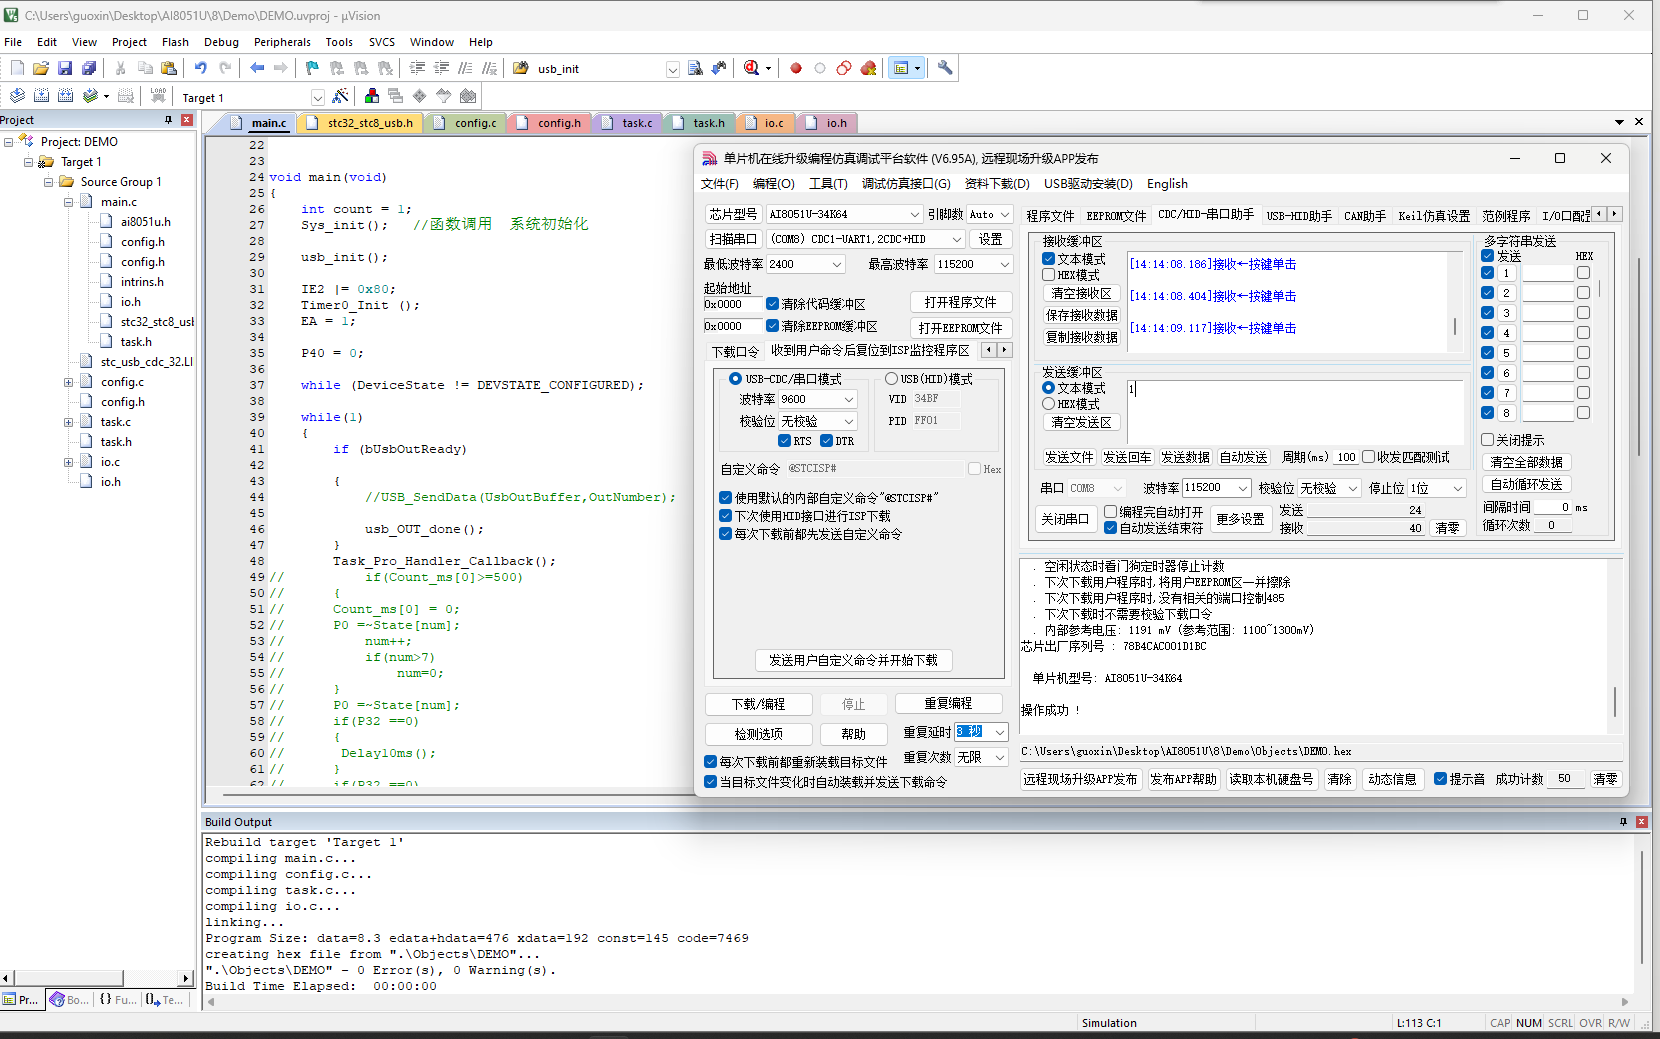Comment selection icon
The image size is (1660, 1039).
tap(465, 68)
